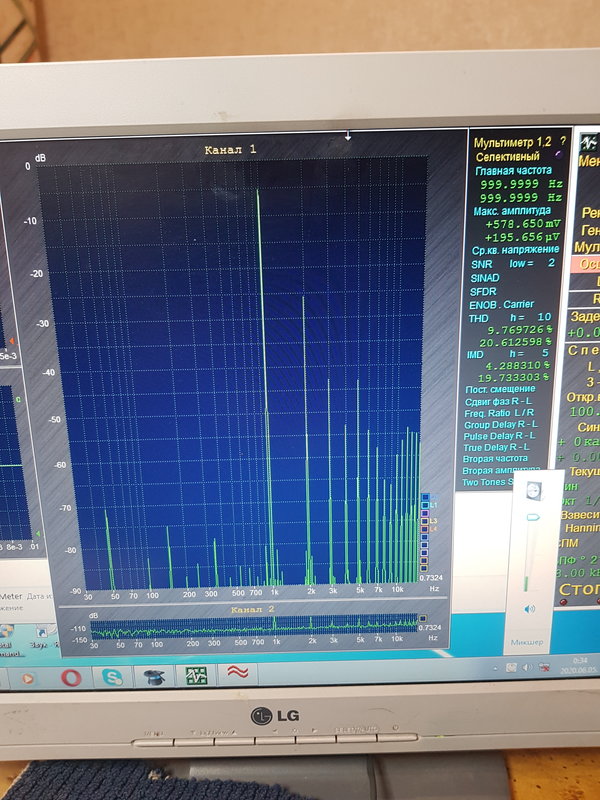Toggle the topmost blue trace marker
The width and height of the screenshot is (600, 800).
[425, 497]
